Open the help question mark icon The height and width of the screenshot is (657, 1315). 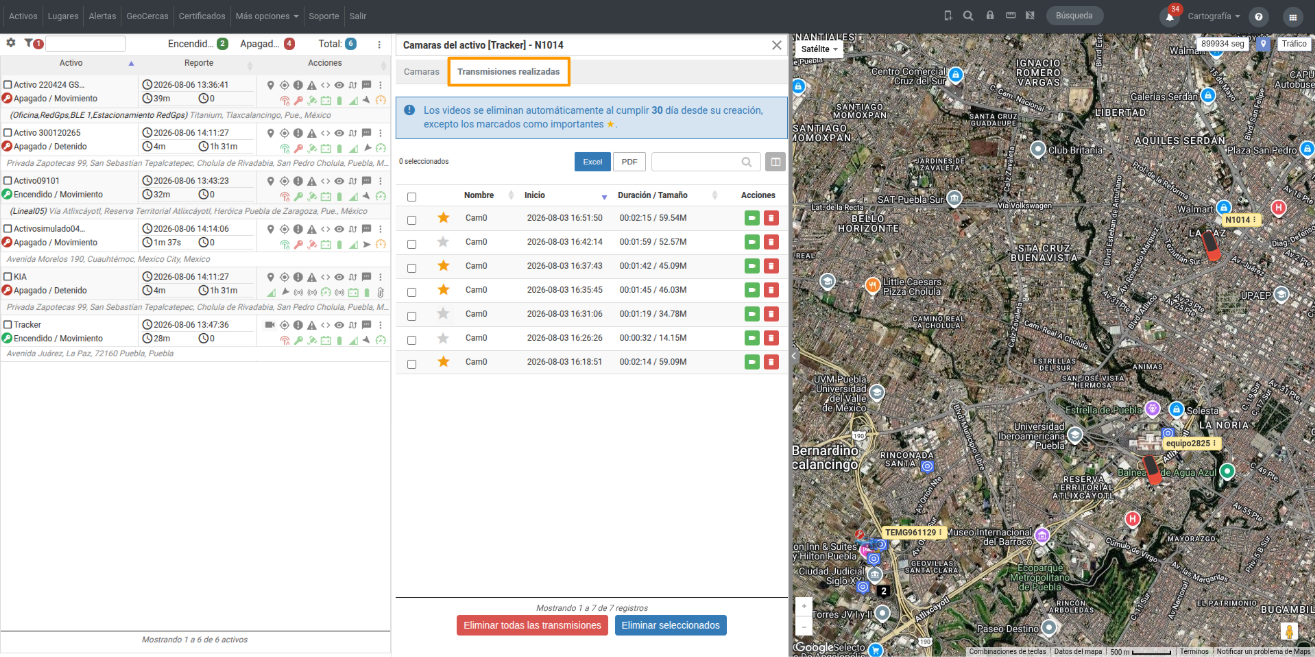click(1259, 16)
